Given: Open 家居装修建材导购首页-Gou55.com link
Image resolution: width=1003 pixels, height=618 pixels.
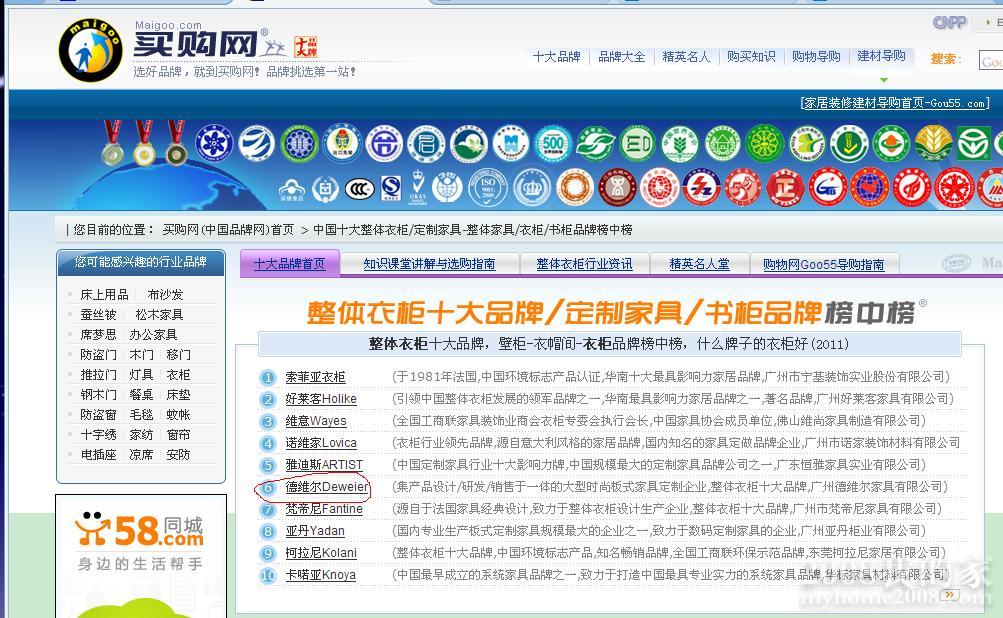Looking at the screenshot, I should tap(895, 103).
